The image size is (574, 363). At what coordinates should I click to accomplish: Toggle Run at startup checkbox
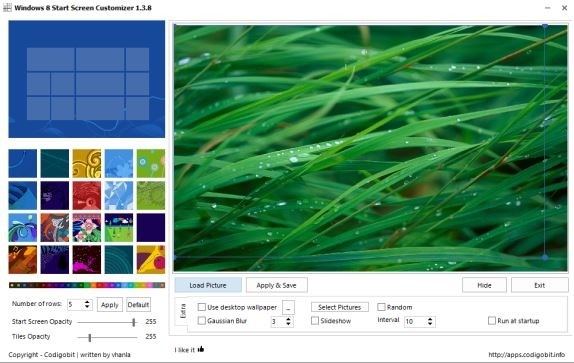point(492,321)
